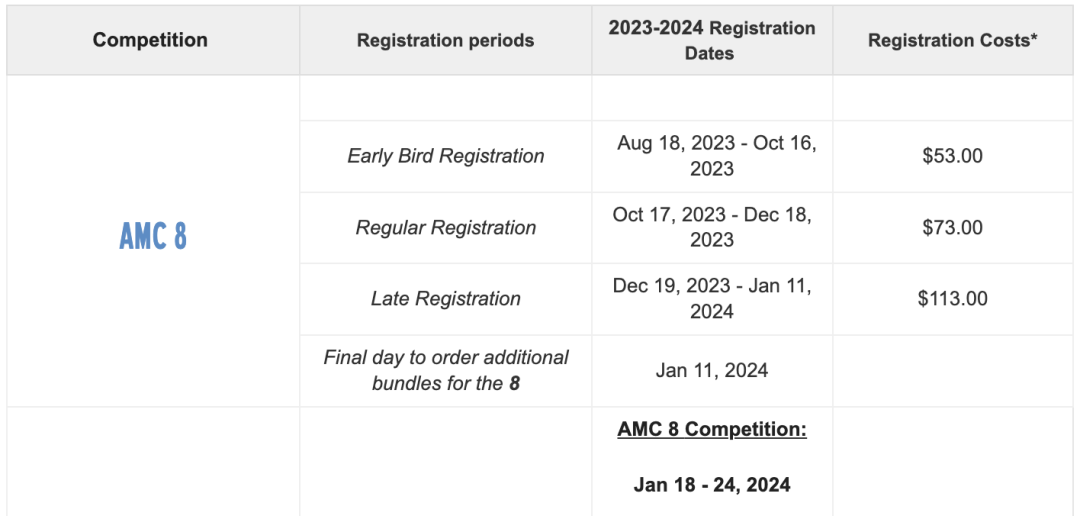The height and width of the screenshot is (516, 1080).
Task: Click the Aug 18, 2023 - Oct 16 date cell
Action: click(x=712, y=156)
